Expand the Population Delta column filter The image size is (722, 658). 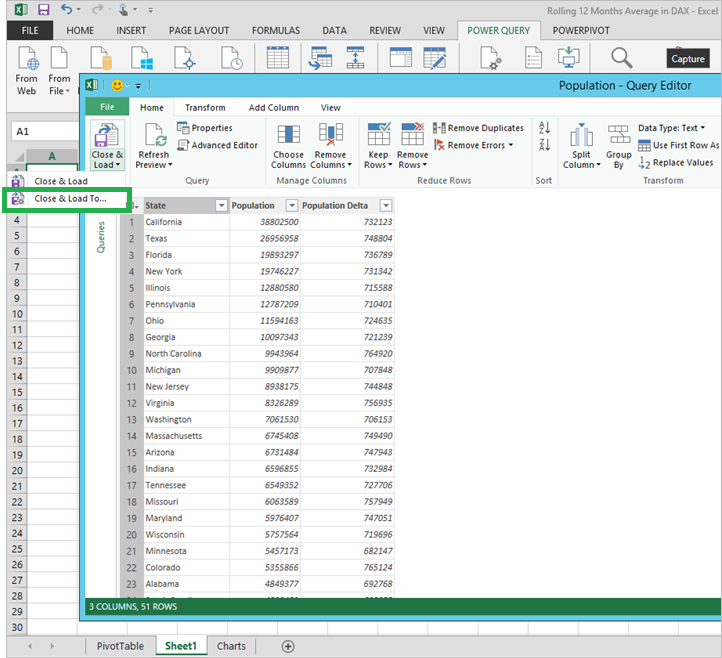(x=385, y=205)
